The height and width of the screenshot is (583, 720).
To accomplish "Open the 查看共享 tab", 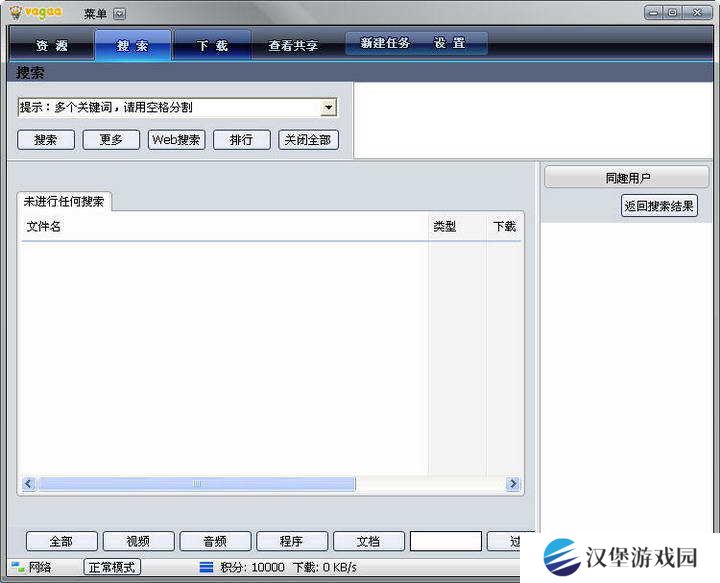I will (x=293, y=45).
